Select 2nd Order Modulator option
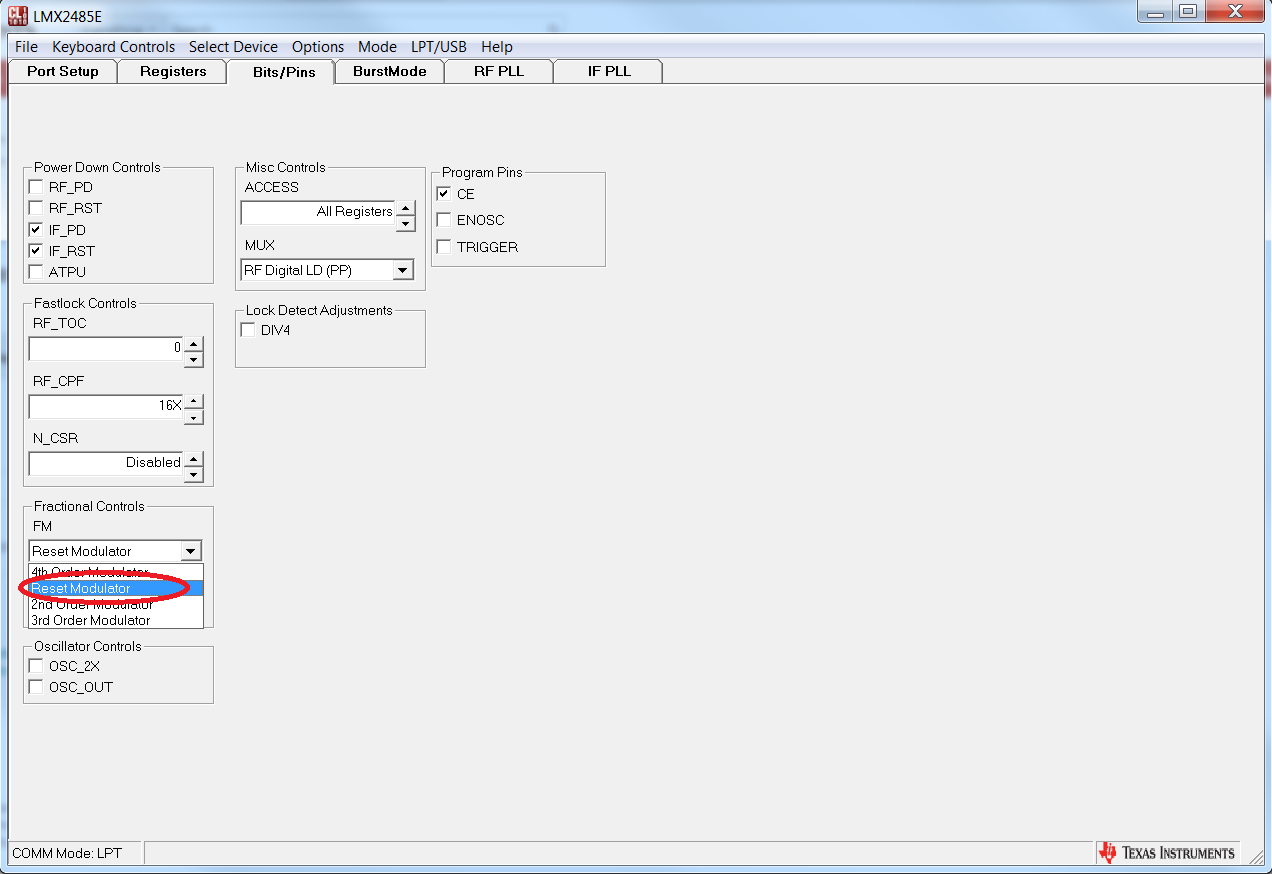 tap(116, 604)
